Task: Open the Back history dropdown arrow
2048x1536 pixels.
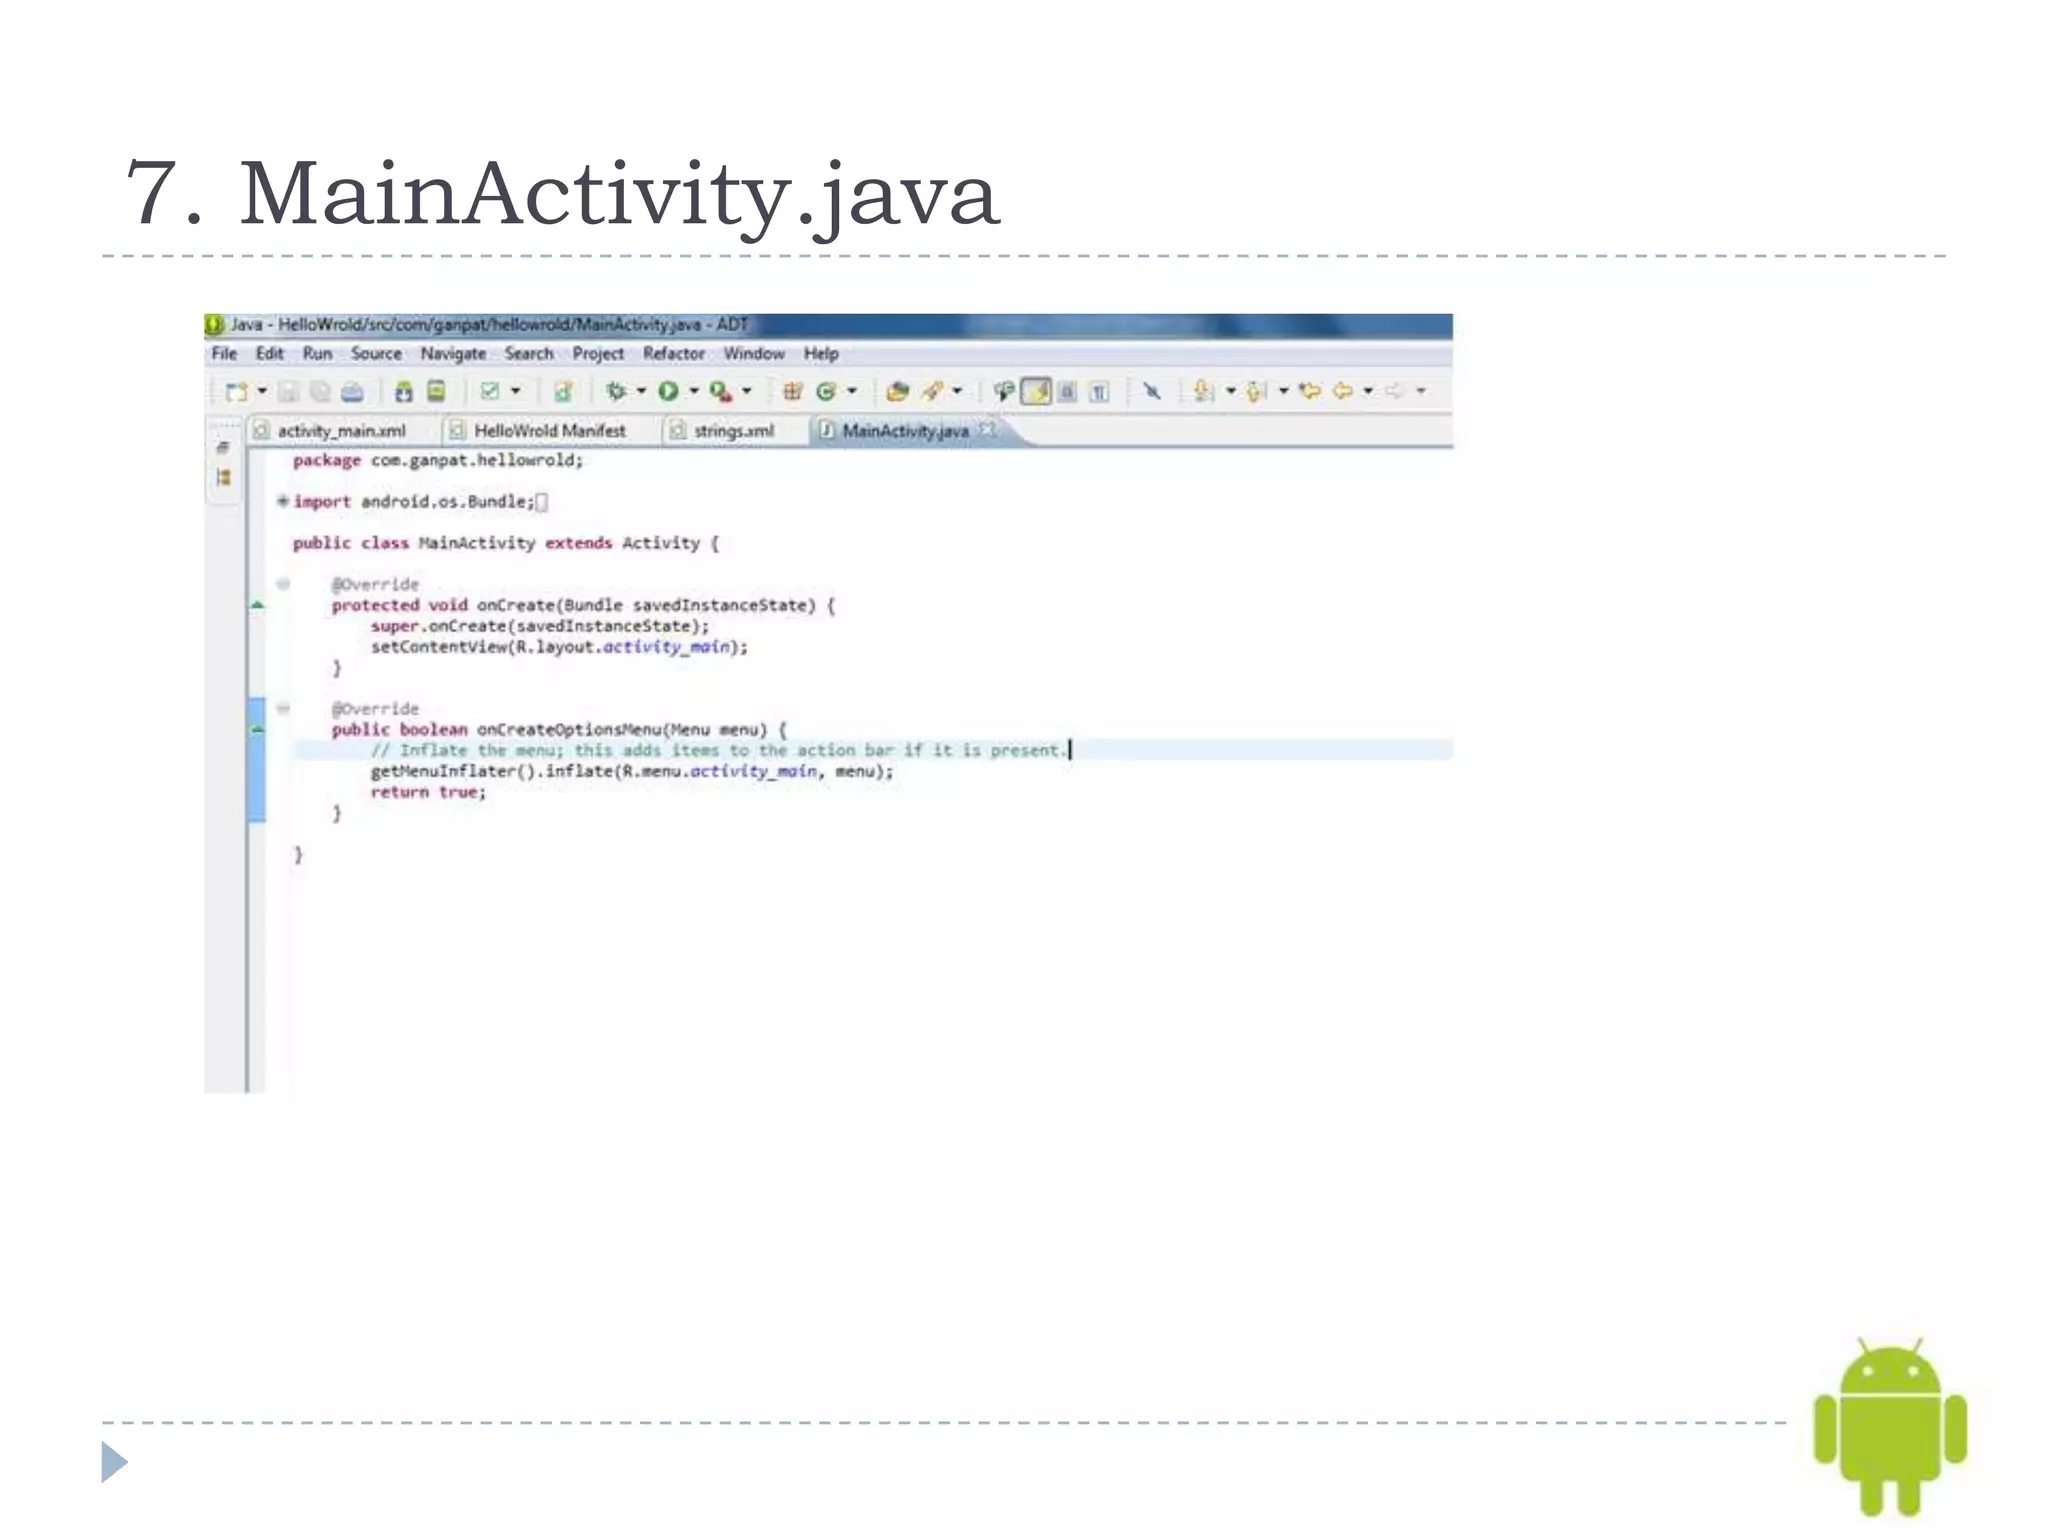Action: (x=1368, y=390)
